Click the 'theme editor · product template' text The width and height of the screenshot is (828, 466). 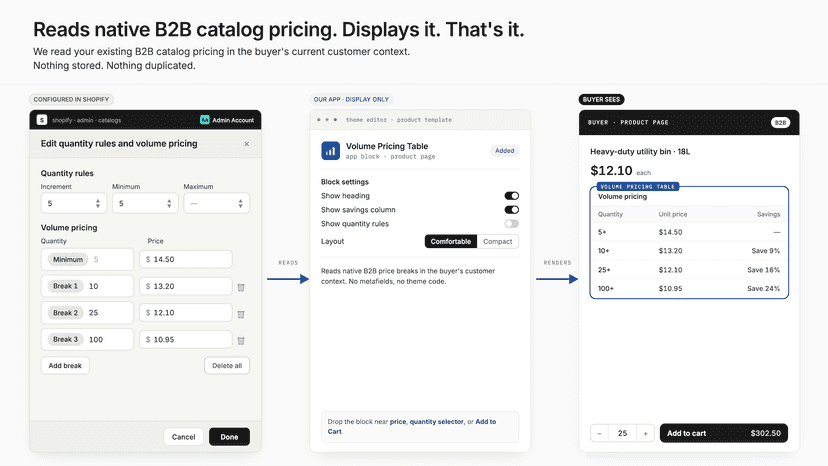399,120
